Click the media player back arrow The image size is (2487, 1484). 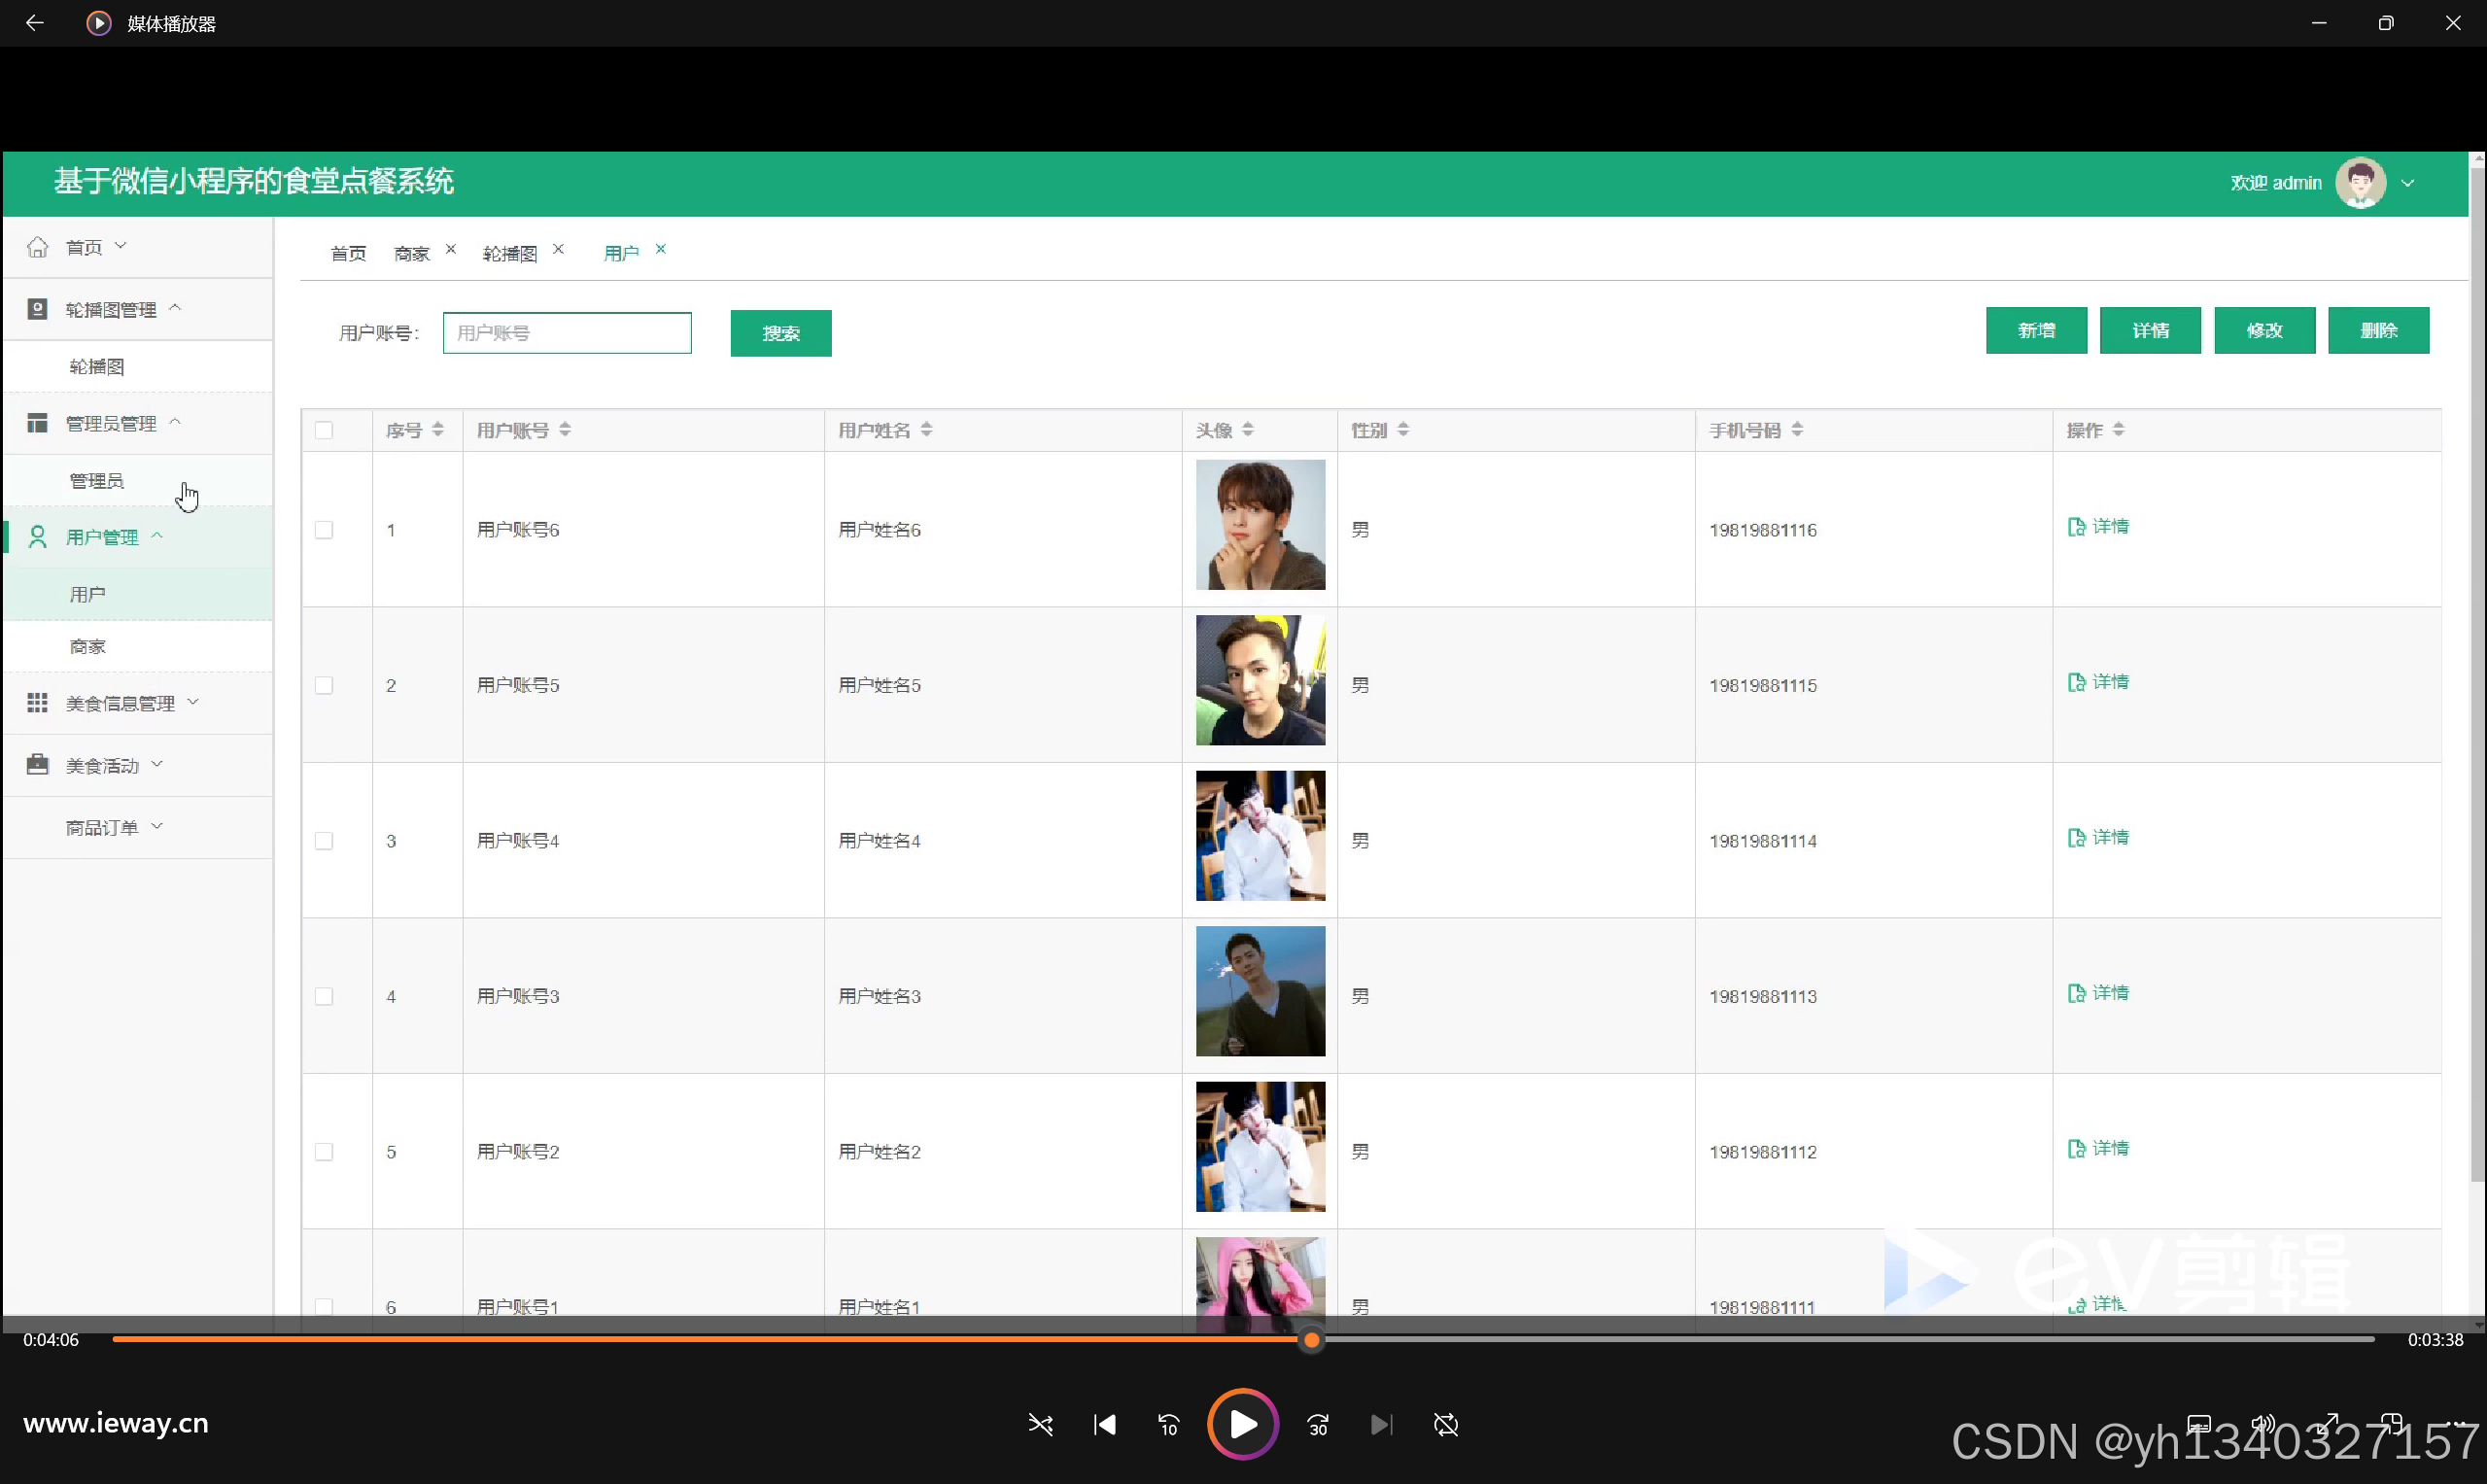point(34,22)
